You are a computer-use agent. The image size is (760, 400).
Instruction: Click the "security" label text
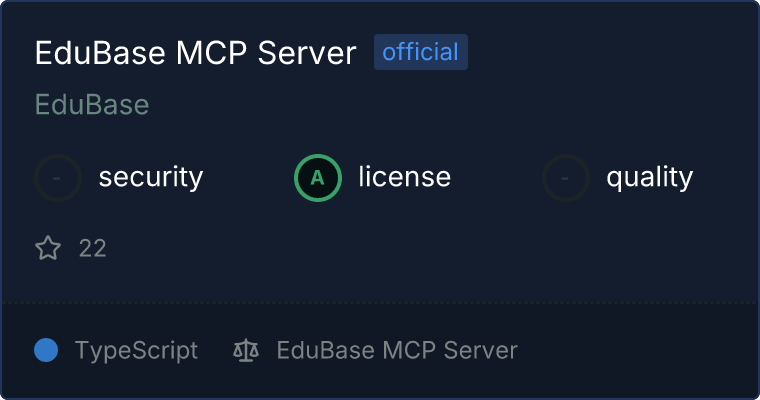[x=151, y=177]
